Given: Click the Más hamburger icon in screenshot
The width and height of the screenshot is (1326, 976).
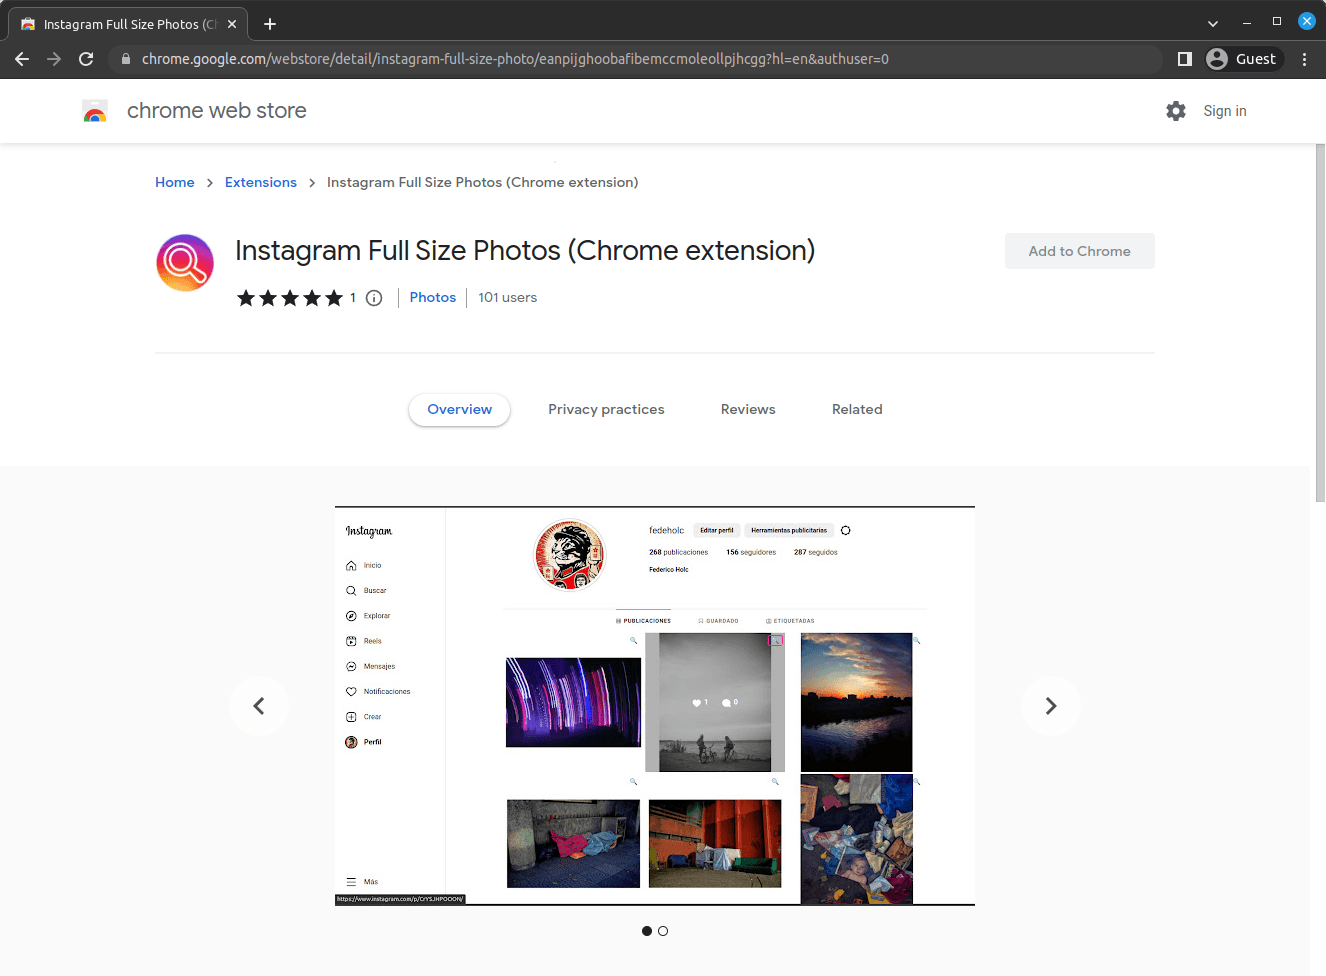Looking at the screenshot, I should point(351,882).
